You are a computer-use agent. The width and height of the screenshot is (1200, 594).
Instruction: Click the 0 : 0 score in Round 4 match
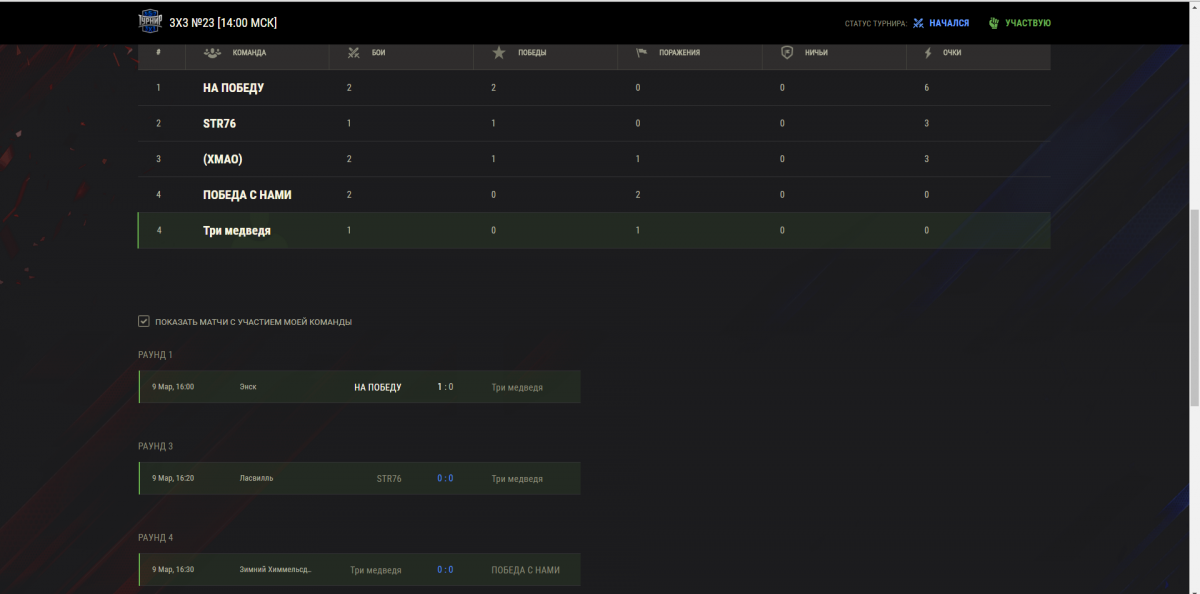pyautogui.click(x=445, y=570)
